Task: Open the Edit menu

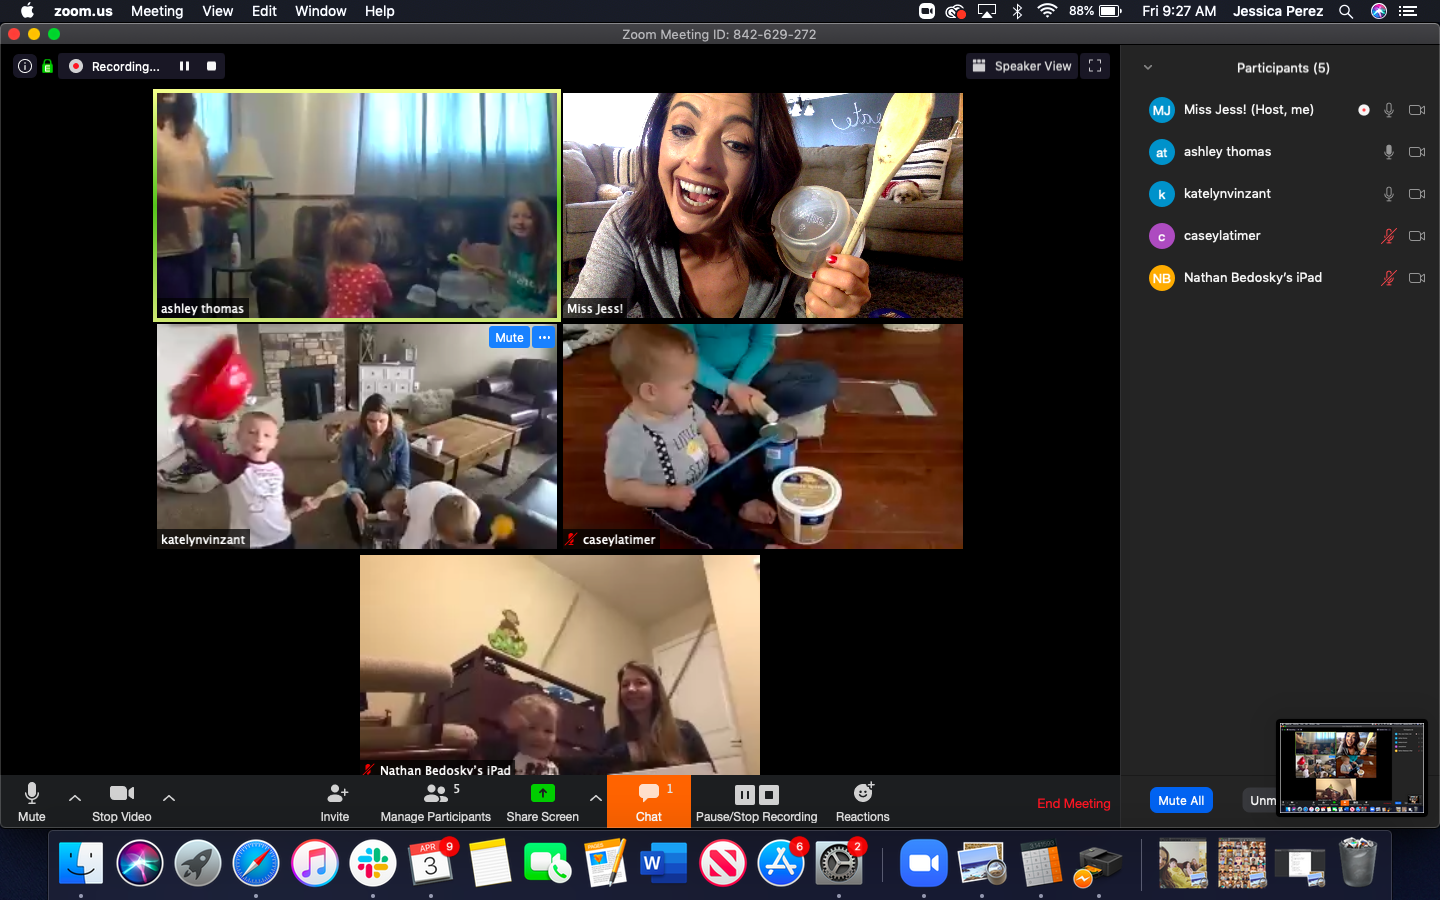Action: point(264,11)
